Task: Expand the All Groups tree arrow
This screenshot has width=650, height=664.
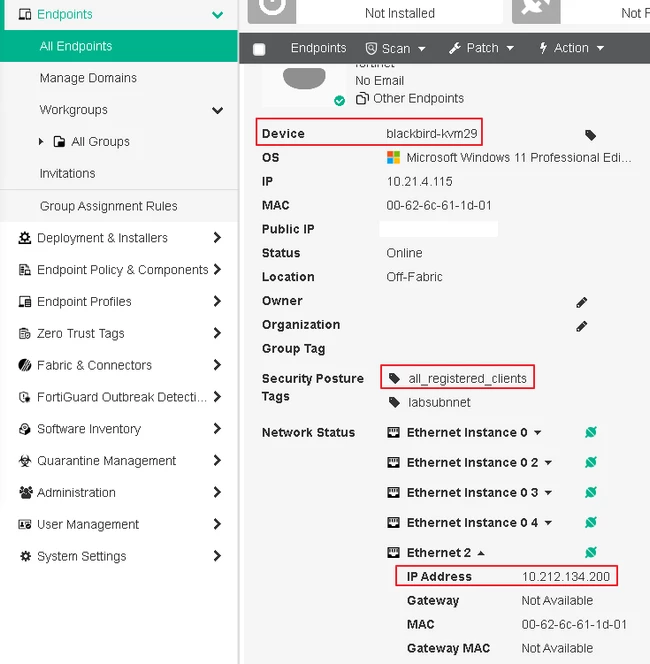Action: [x=41, y=141]
